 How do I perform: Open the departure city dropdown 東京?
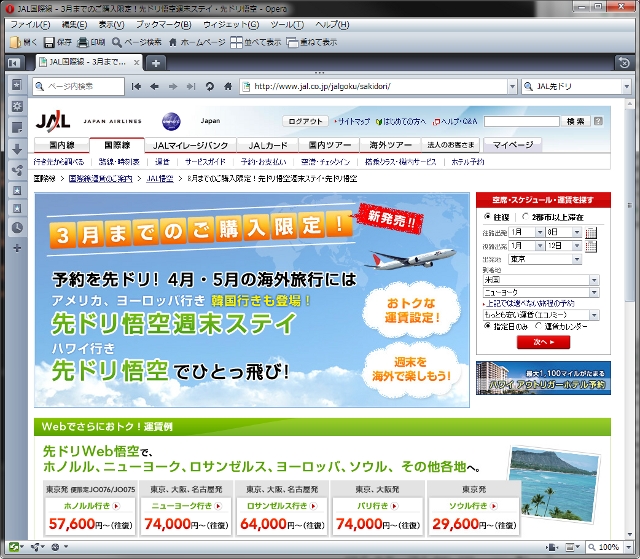[545, 259]
